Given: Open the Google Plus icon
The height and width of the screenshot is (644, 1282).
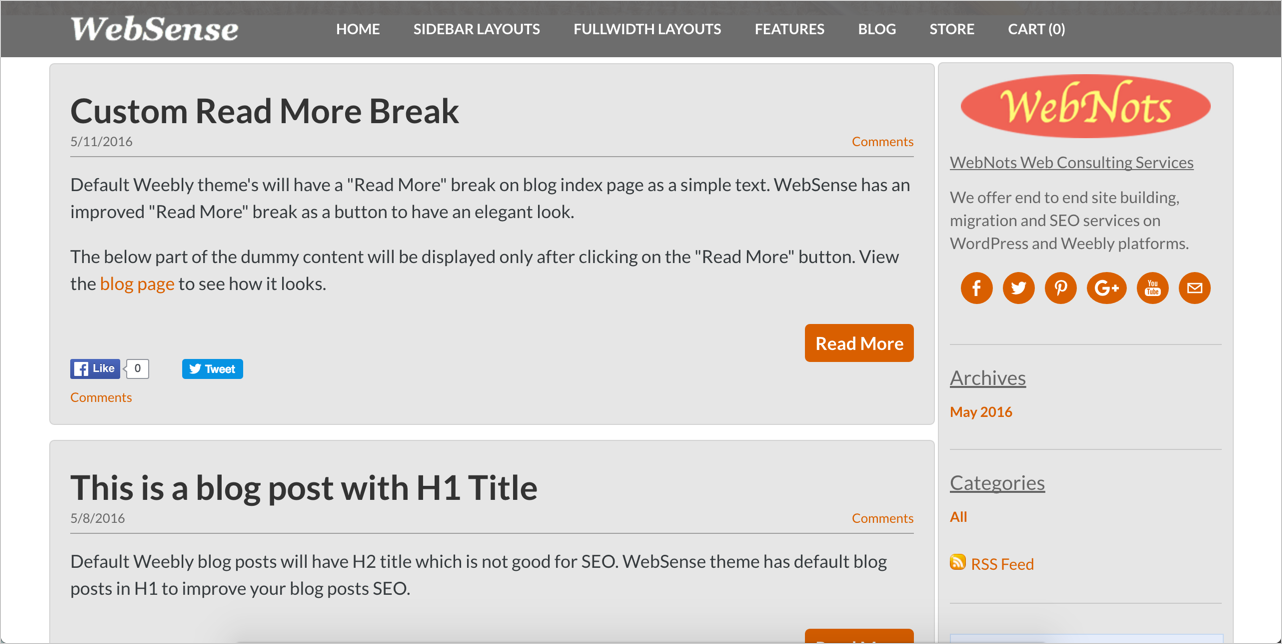Looking at the screenshot, I should (x=1106, y=288).
